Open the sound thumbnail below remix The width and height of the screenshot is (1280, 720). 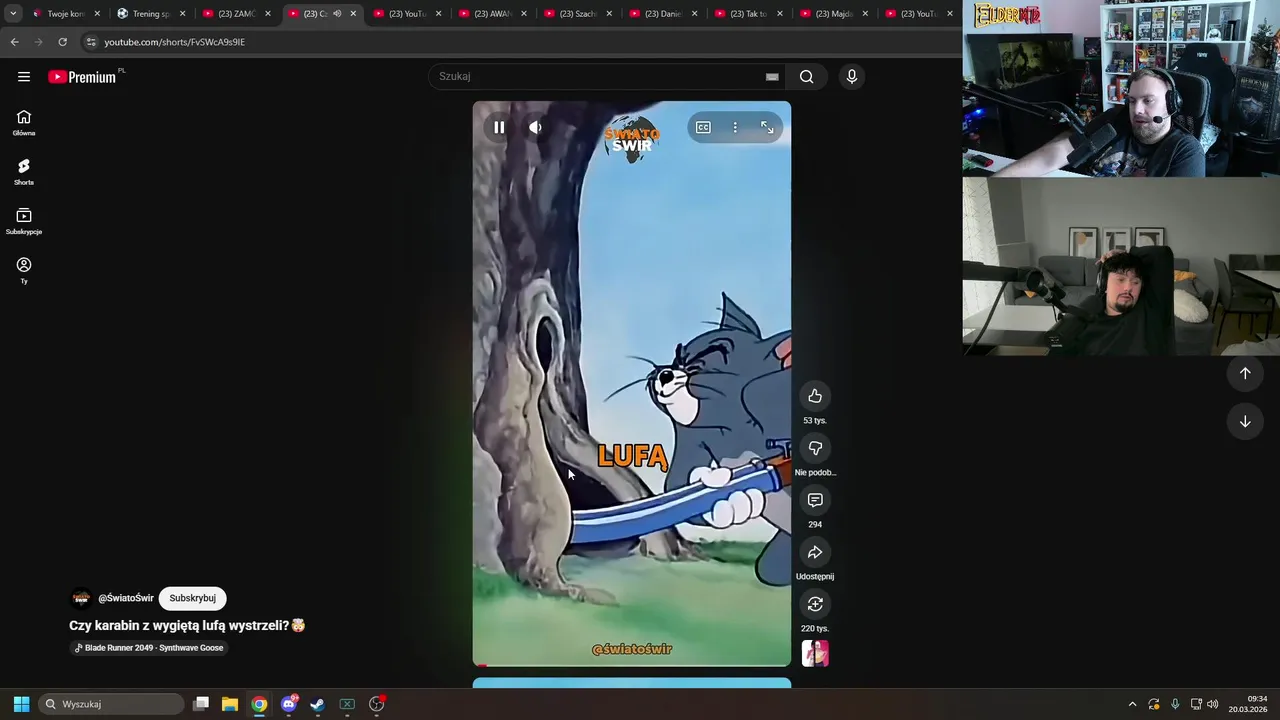815,653
